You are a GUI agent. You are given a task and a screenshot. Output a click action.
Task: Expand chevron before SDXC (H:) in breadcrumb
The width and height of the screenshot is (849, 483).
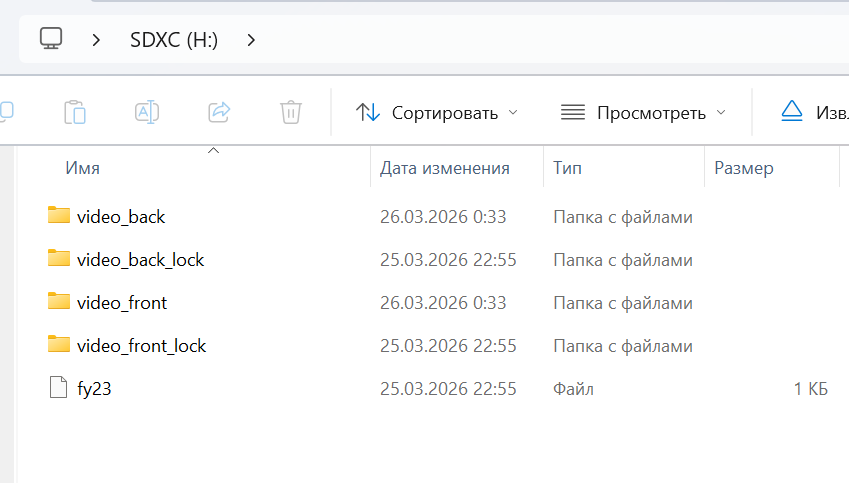click(97, 40)
